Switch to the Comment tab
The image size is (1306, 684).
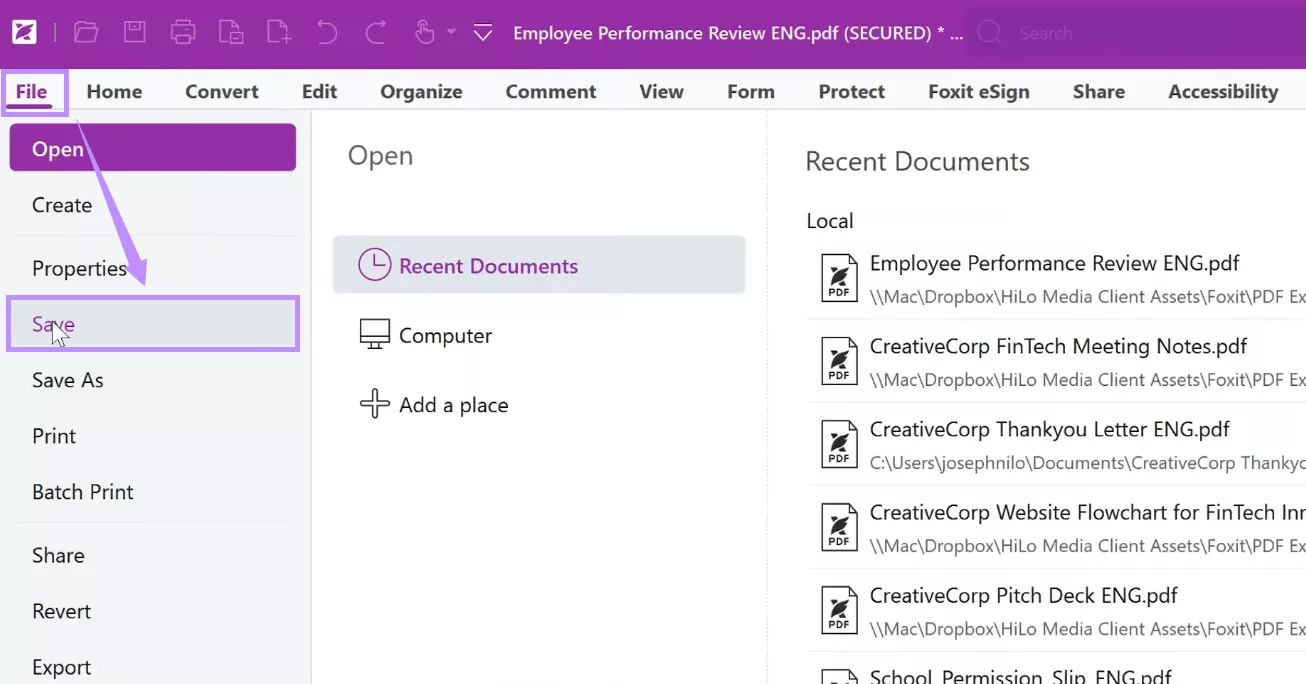pos(551,92)
